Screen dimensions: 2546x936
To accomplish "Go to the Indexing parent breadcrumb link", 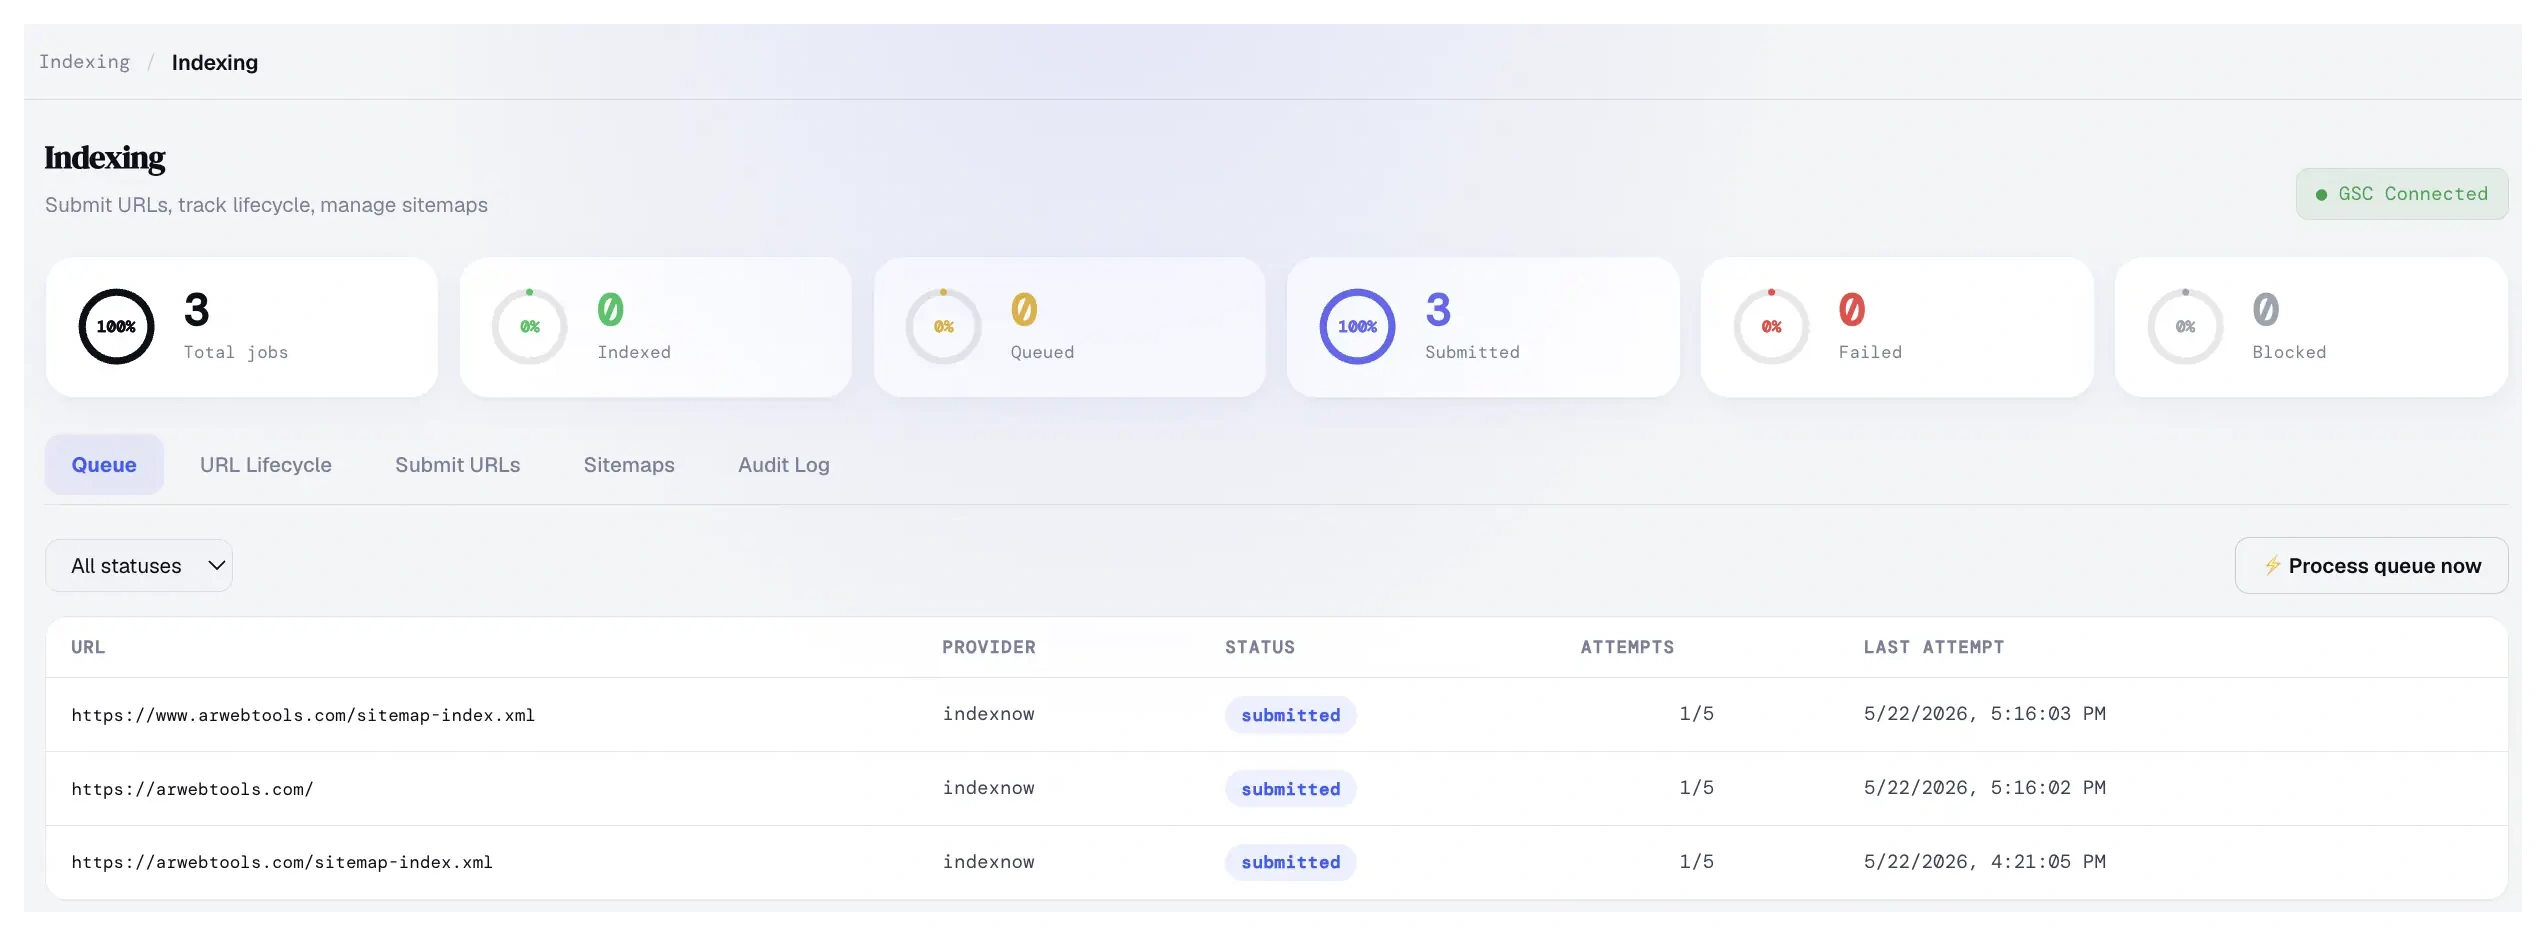I will coord(85,62).
